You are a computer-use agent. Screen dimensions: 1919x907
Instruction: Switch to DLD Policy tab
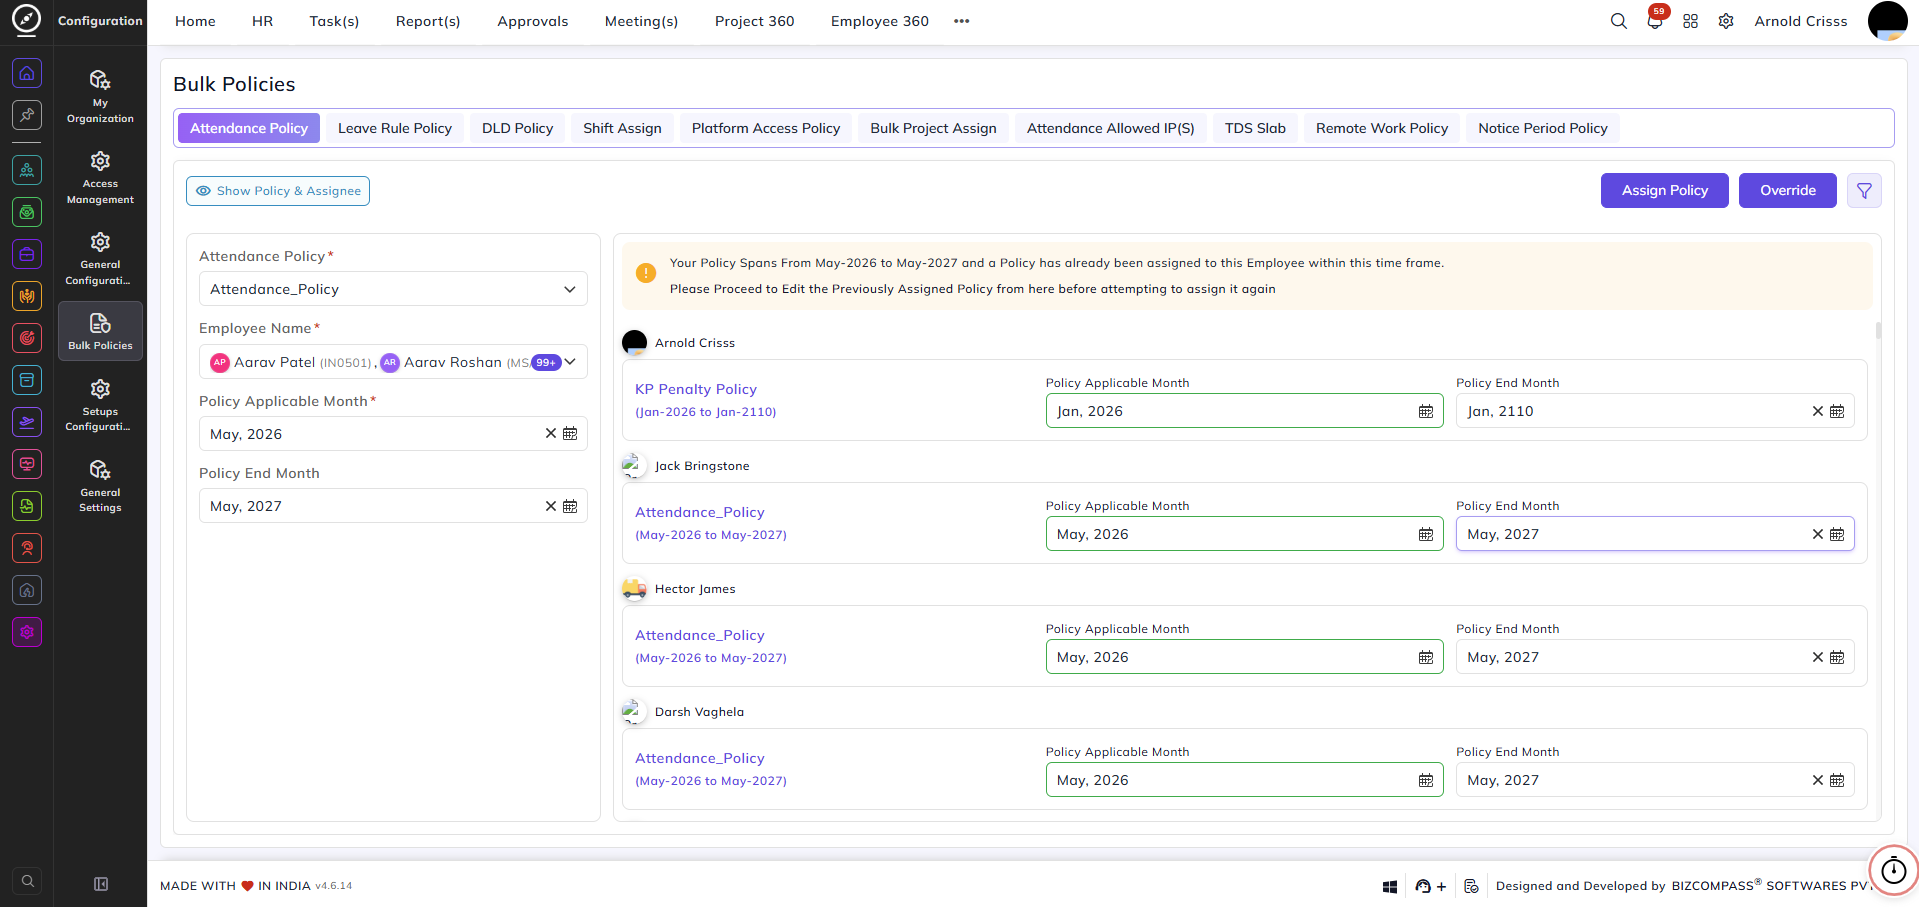(x=517, y=128)
